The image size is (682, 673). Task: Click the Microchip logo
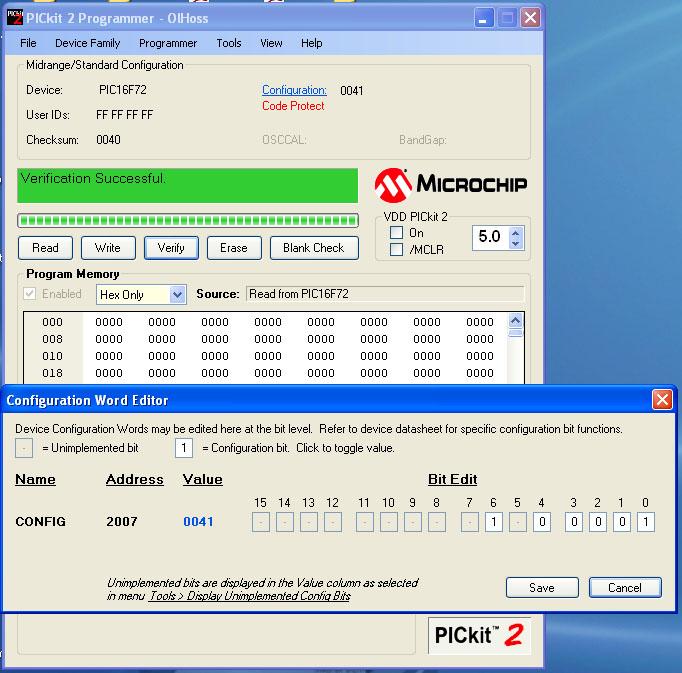(x=451, y=184)
